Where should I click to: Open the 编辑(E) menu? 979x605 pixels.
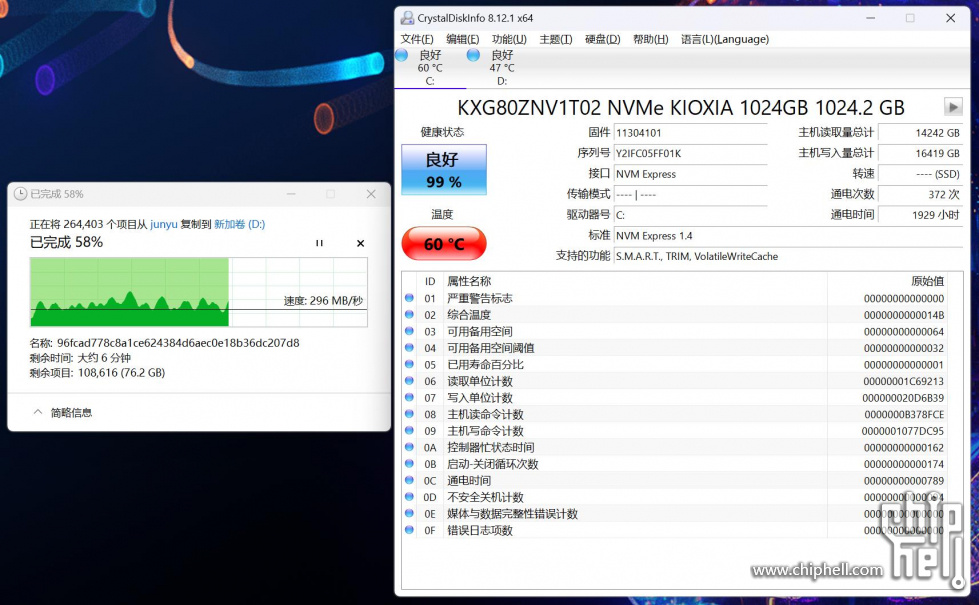point(462,39)
